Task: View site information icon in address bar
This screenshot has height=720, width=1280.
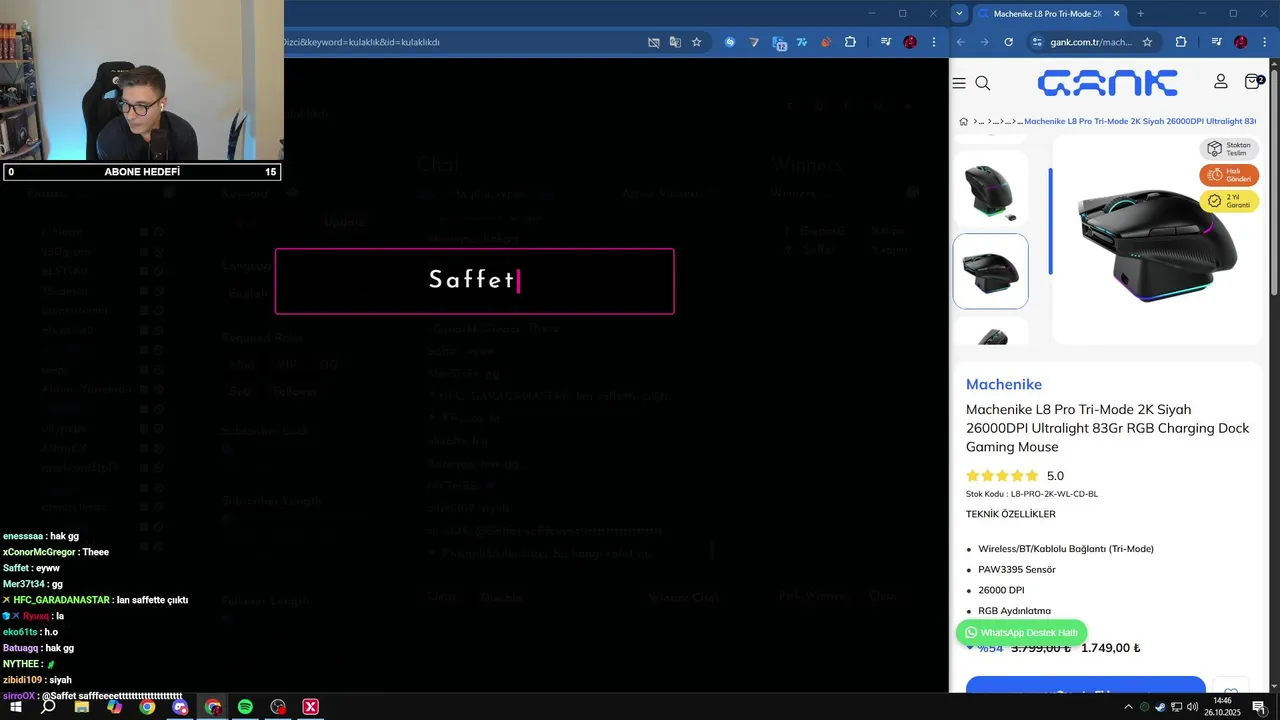Action: (1037, 42)
